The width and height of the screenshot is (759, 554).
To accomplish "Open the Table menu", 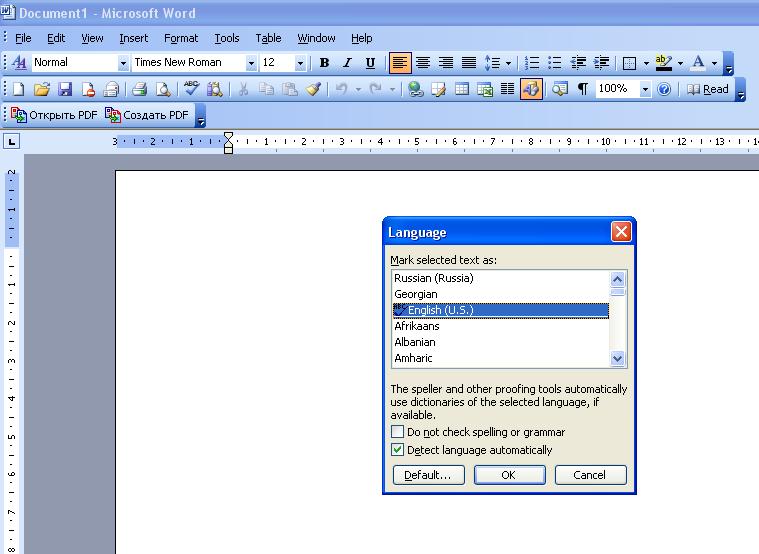I will 268,38.
